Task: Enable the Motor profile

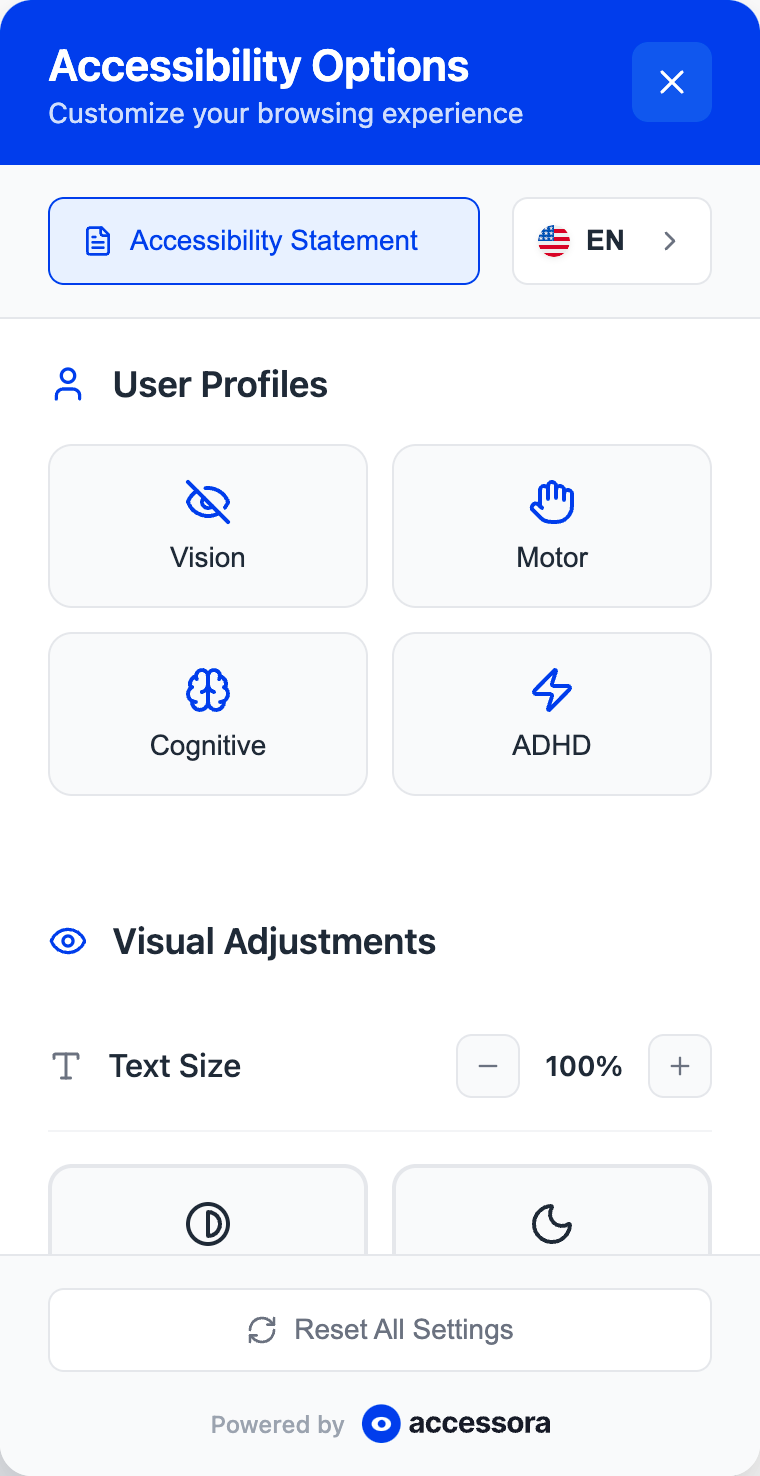Action: 552,526
